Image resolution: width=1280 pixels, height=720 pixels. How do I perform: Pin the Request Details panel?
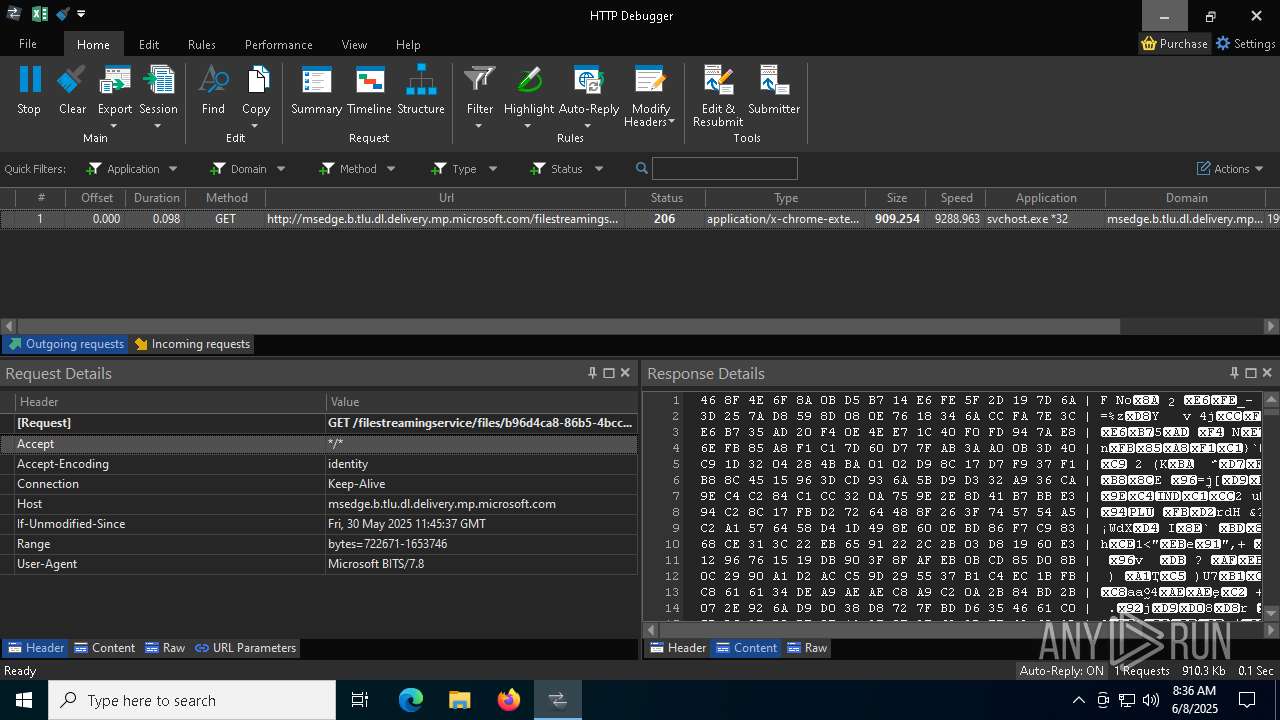point(592,373)
